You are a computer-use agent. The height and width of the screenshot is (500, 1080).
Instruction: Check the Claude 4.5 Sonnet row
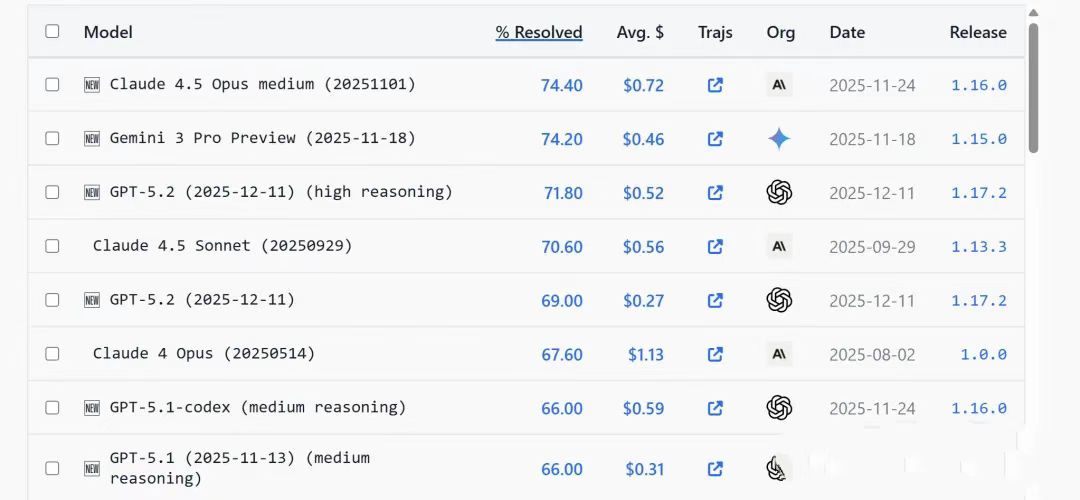pyautogui.click(x=52, y=246)
